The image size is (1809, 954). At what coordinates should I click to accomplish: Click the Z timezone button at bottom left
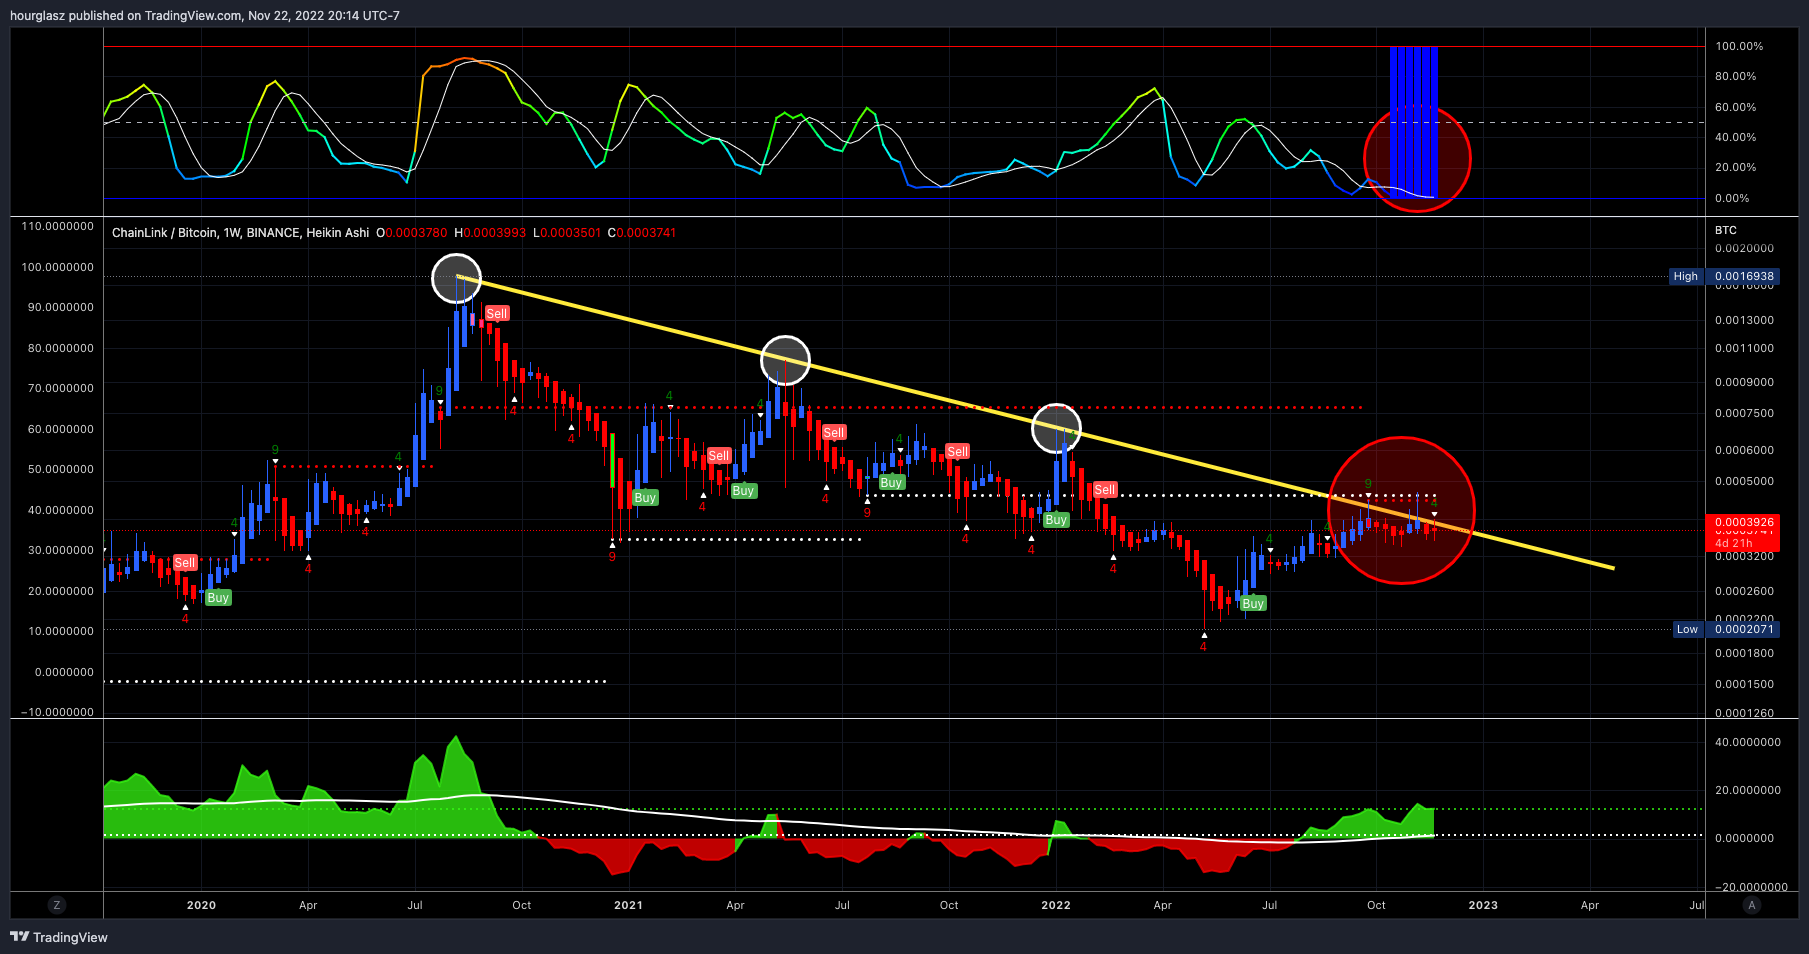(x=57, y=905)
